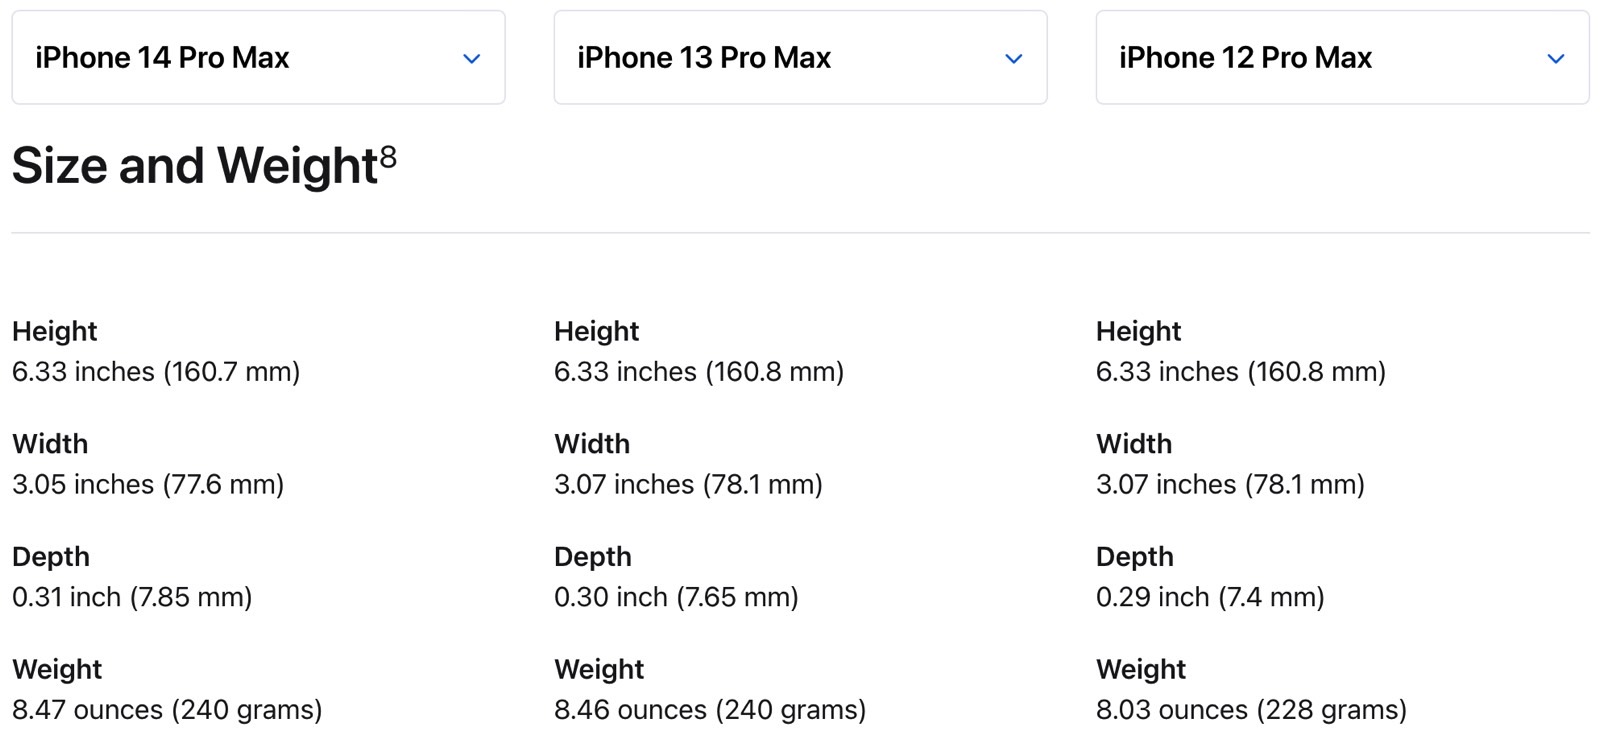
Task: Click the 0.31 inch (7.85 mm) depth value
Action: coord(132,597)
